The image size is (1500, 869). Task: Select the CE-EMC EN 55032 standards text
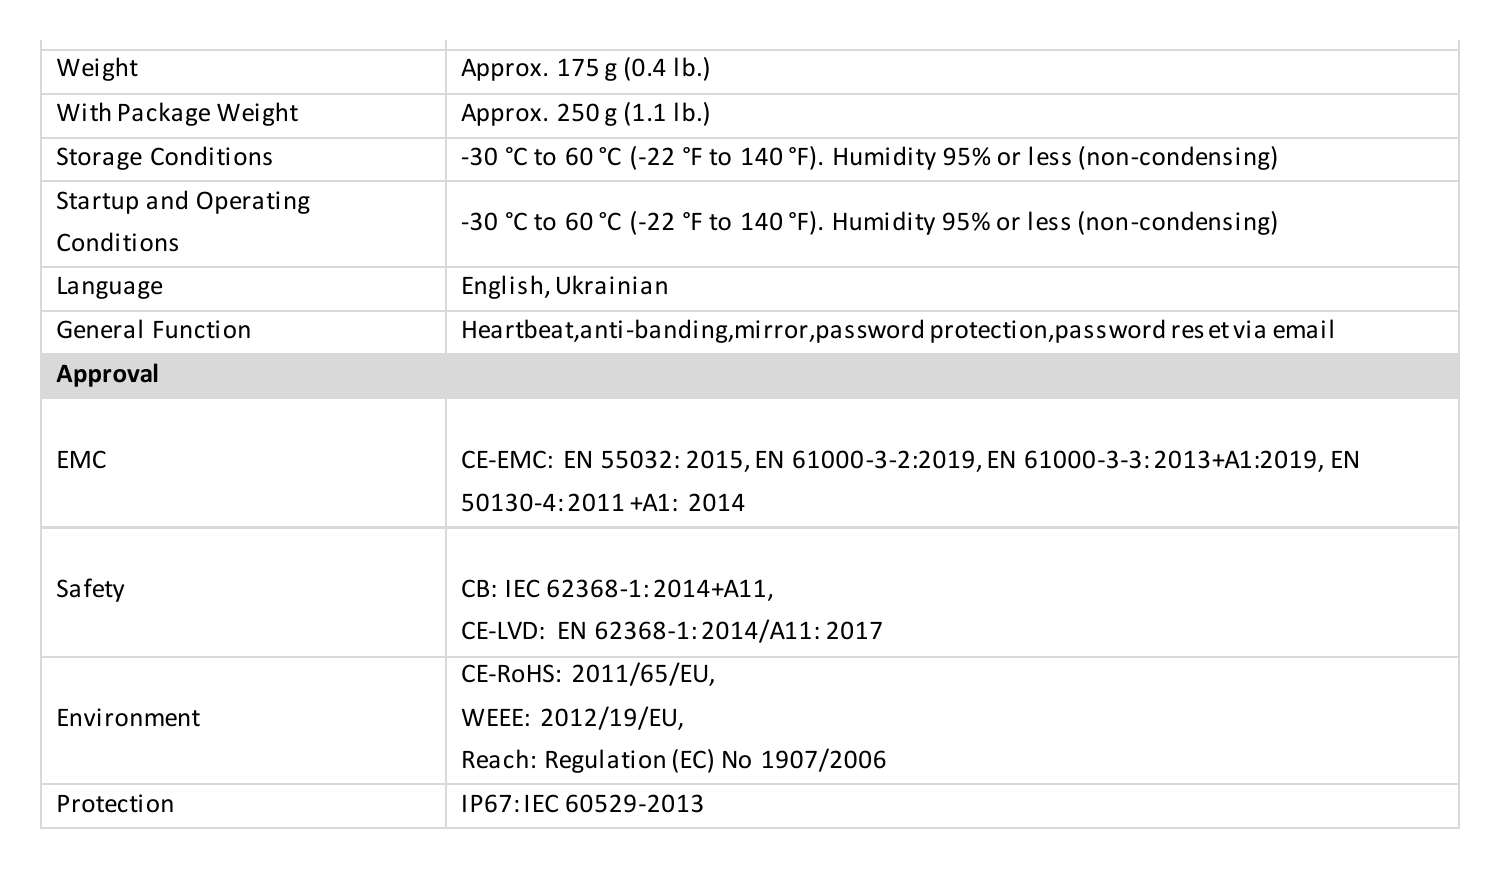click(910, 481)
